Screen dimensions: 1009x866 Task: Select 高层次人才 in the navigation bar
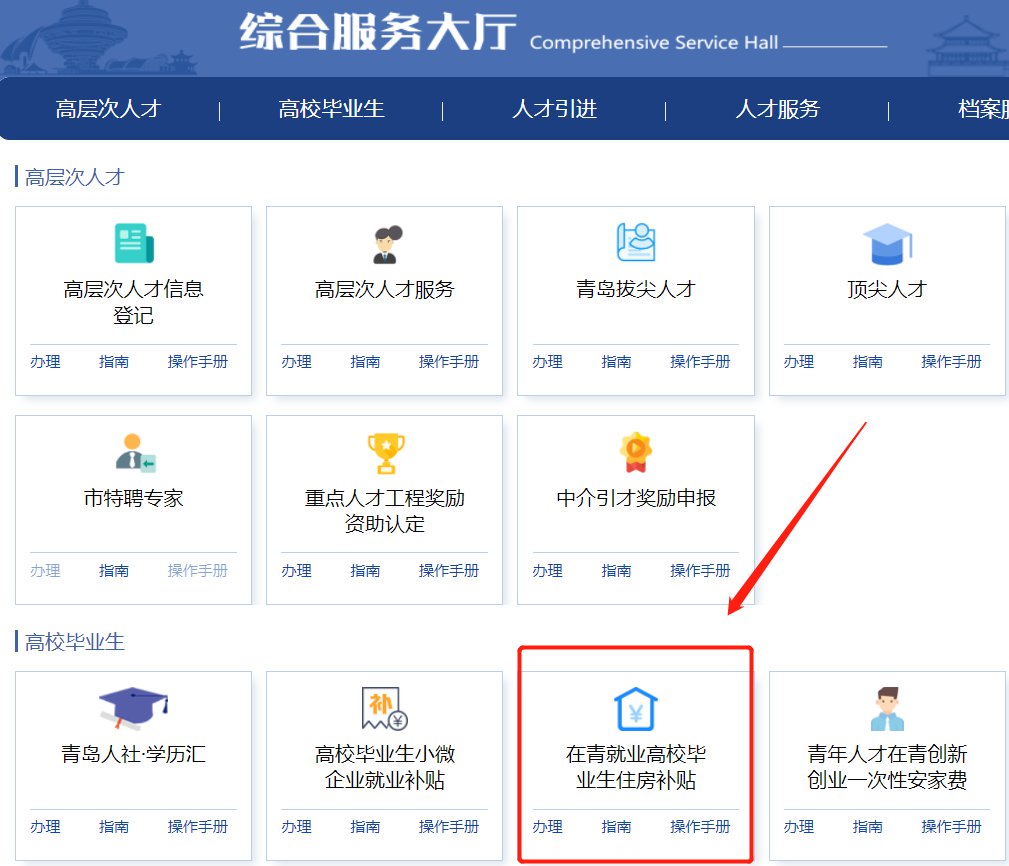(x=108, y=109)
